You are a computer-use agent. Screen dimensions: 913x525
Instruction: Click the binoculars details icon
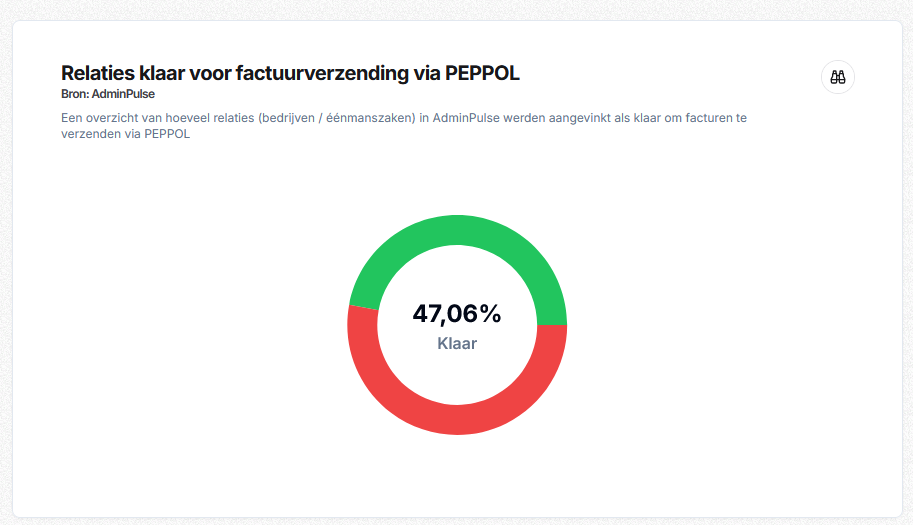(x=838, y=77)
